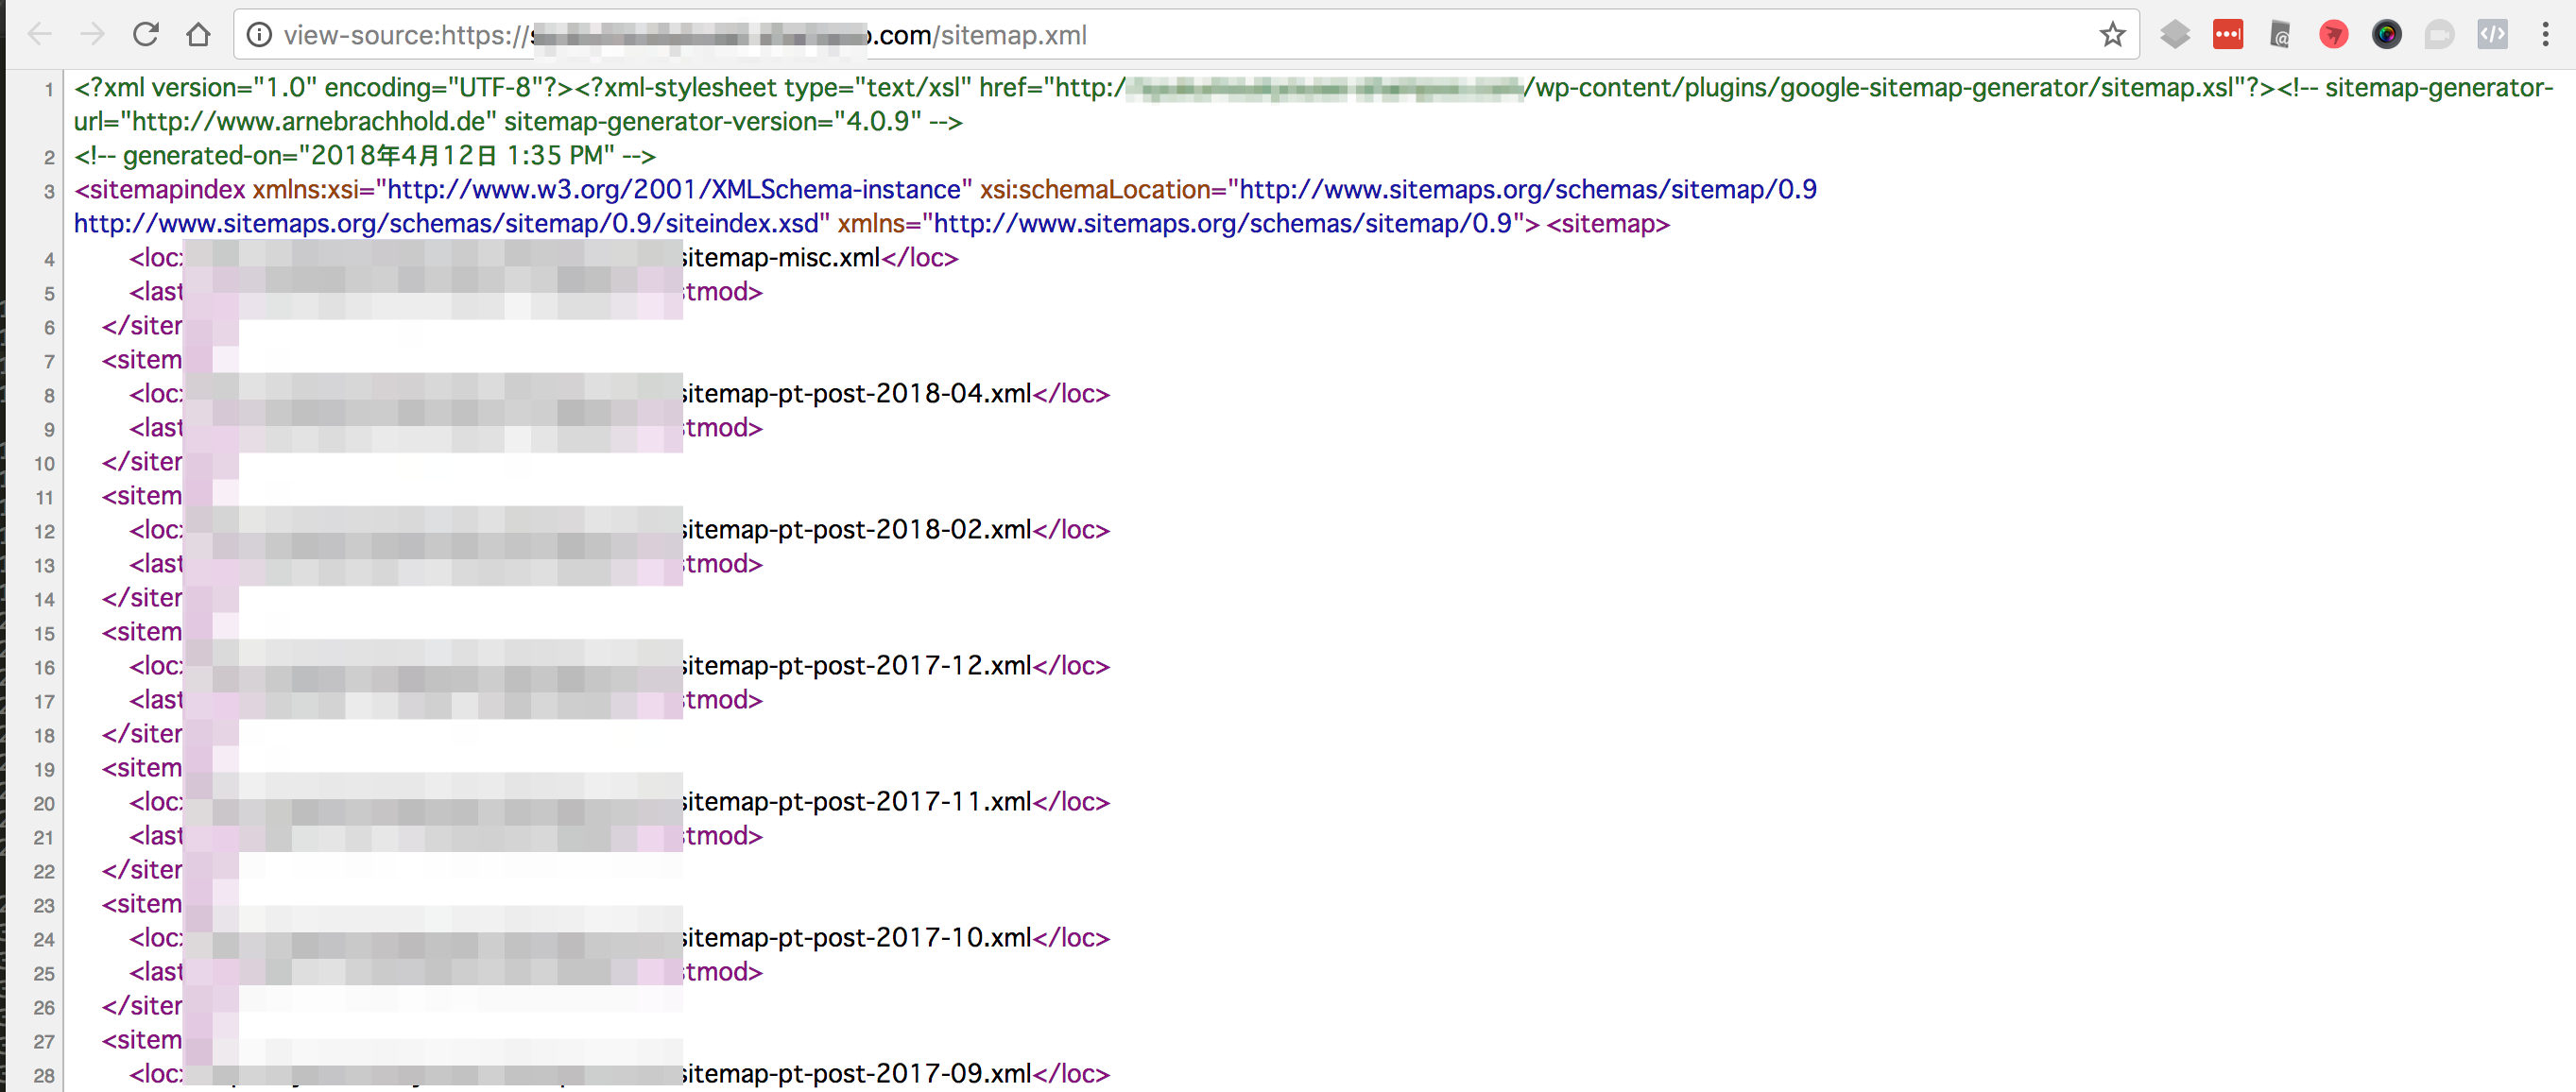View site information icon in address bar
Screen dimensions: 2576x1092
click(259, 35)
